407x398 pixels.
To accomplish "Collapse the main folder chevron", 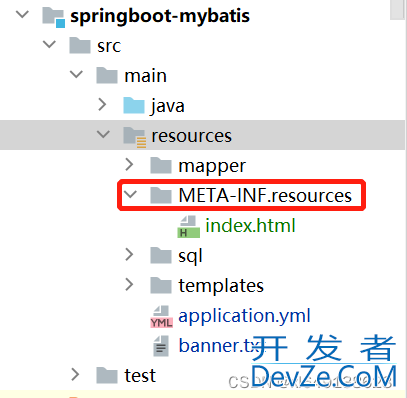I will (77, 74).
